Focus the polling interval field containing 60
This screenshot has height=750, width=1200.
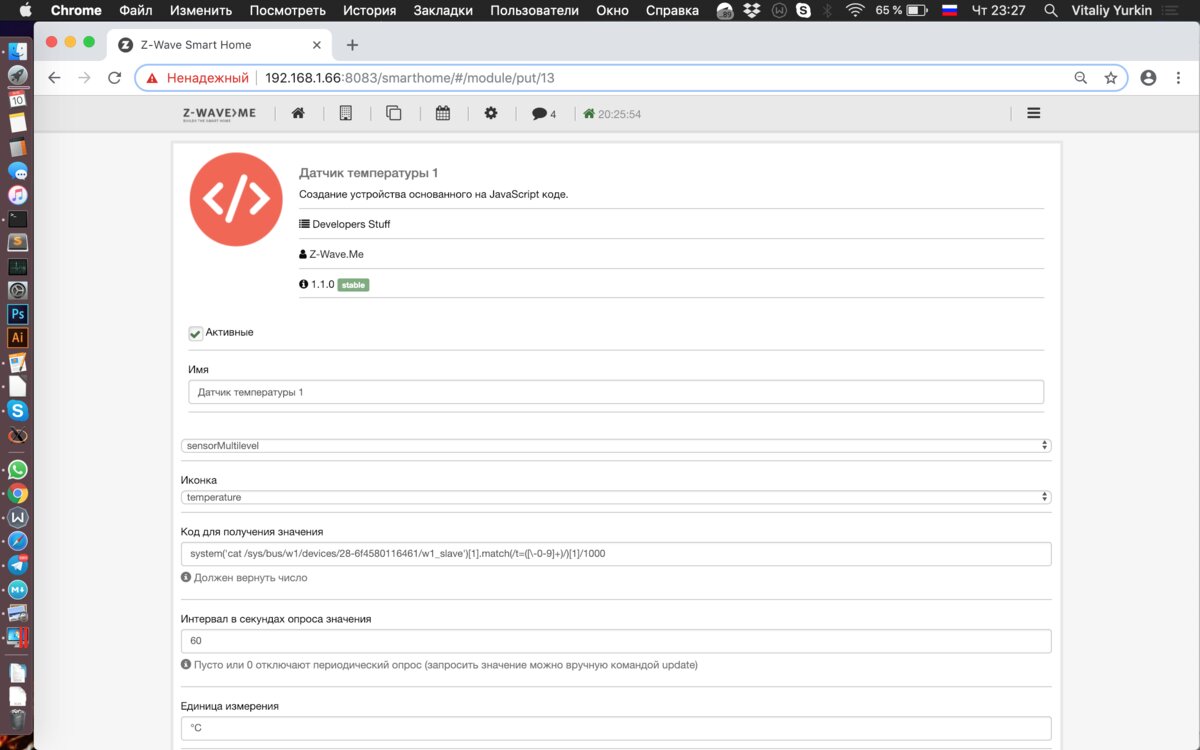(x=615, y=641)
